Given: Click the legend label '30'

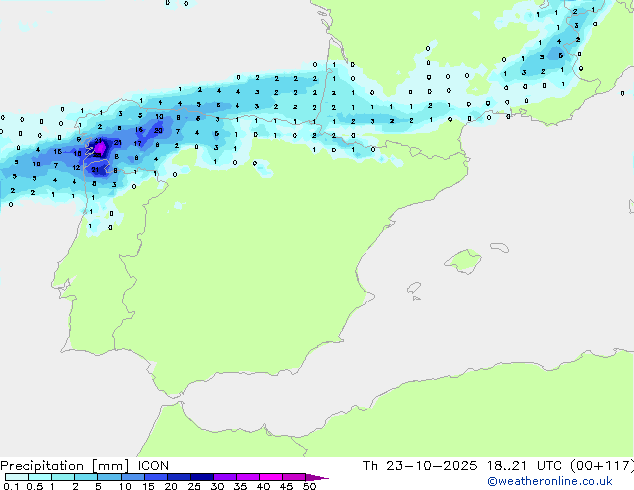Looking at the screenshot, I should click(x=217, y=486).
